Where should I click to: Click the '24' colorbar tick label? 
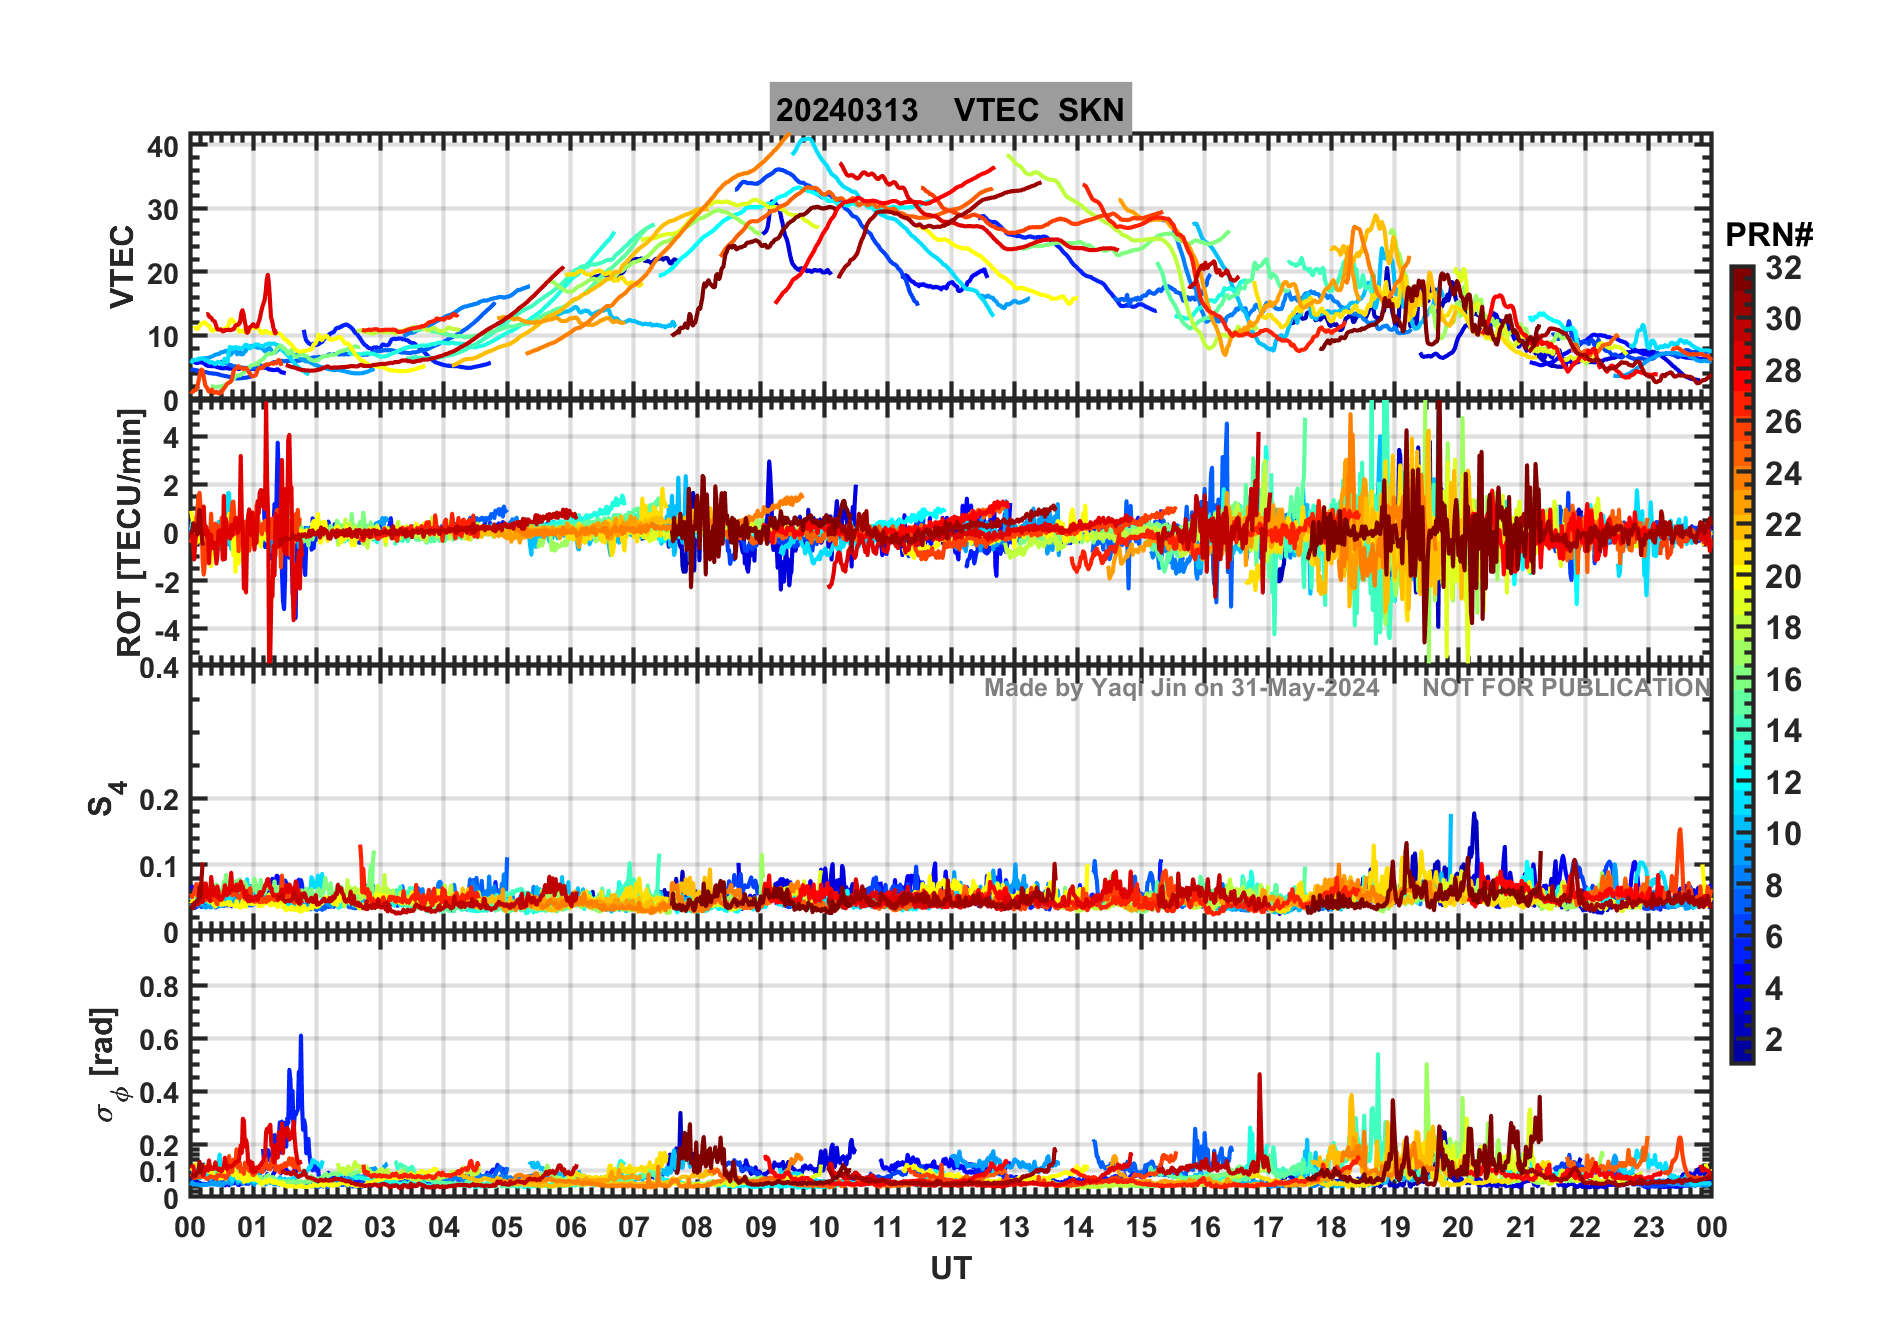coord(1784,473)
